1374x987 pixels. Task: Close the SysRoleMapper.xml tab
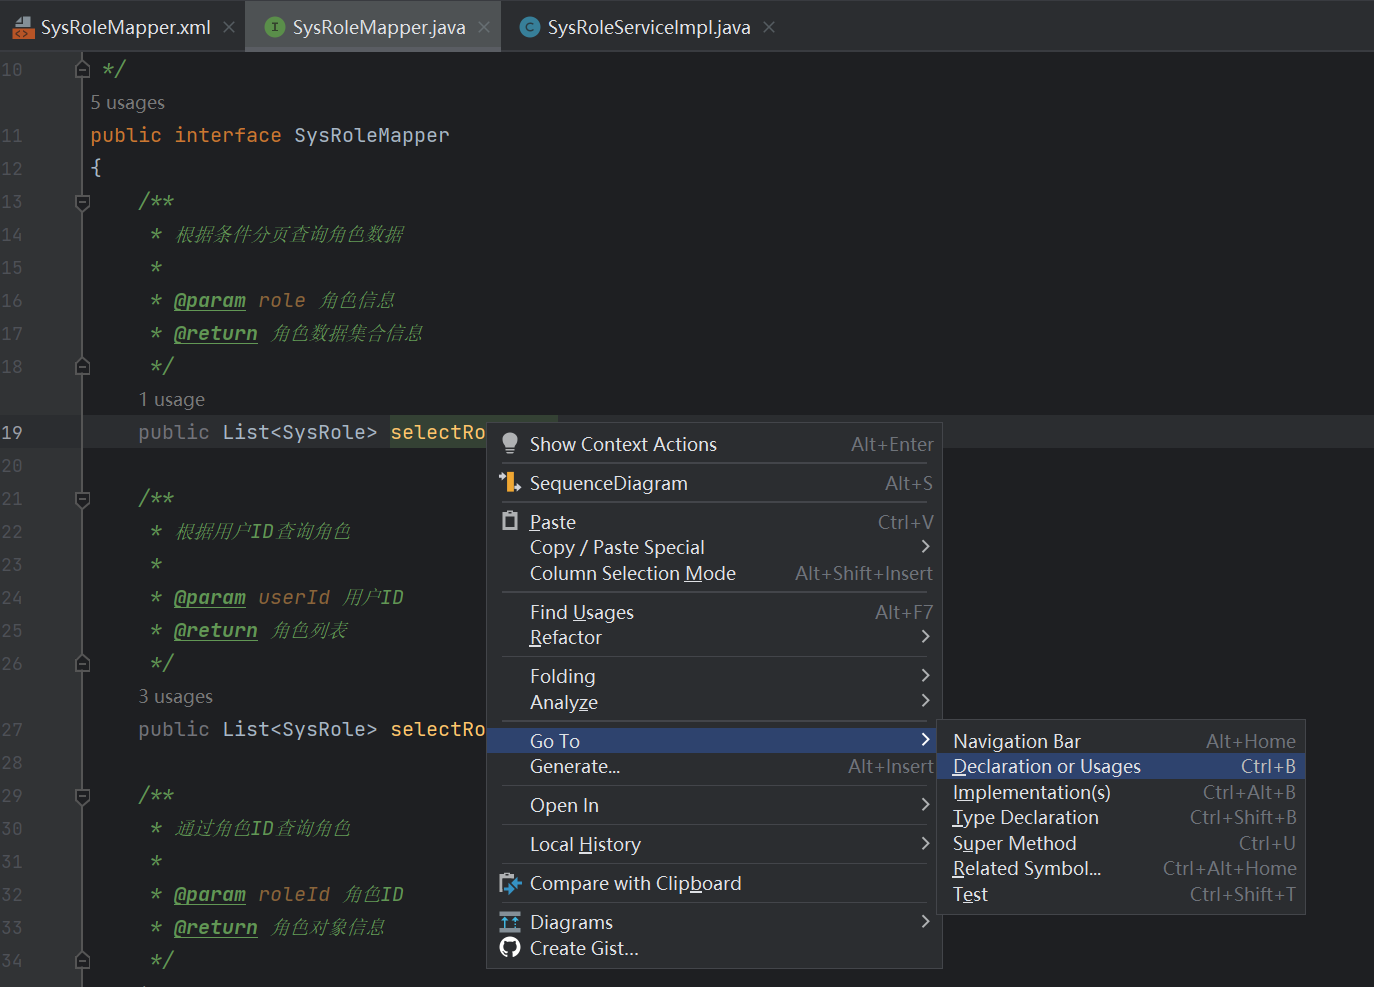229,27
